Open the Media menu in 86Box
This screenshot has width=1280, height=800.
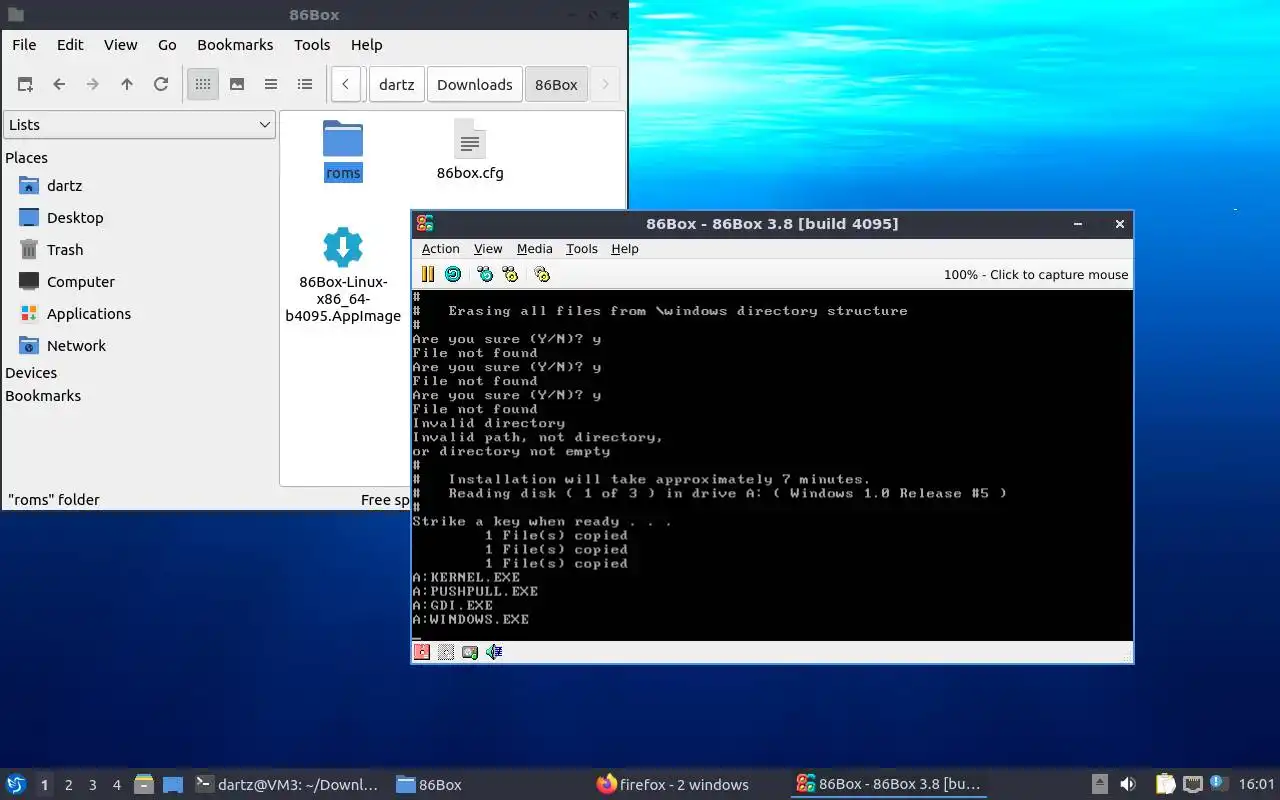pyautogui.click(x=534, y=249)
